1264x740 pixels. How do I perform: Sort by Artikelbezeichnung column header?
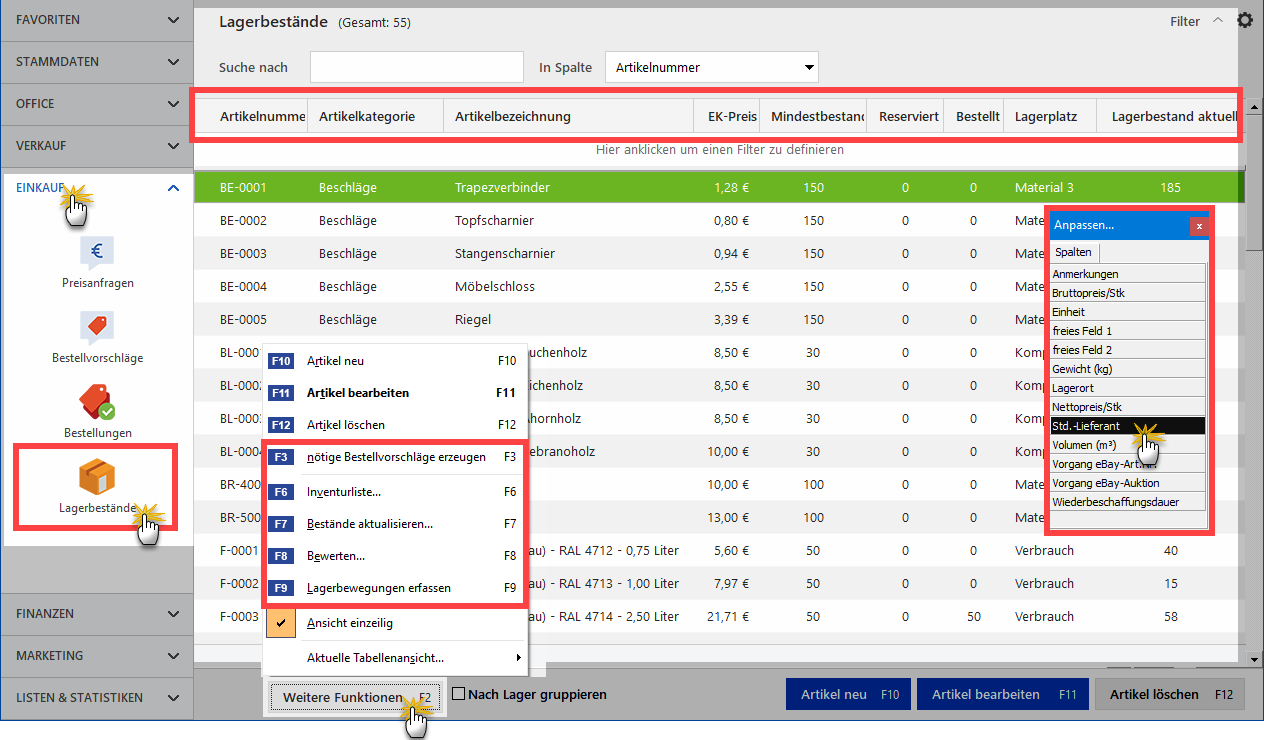568,117
